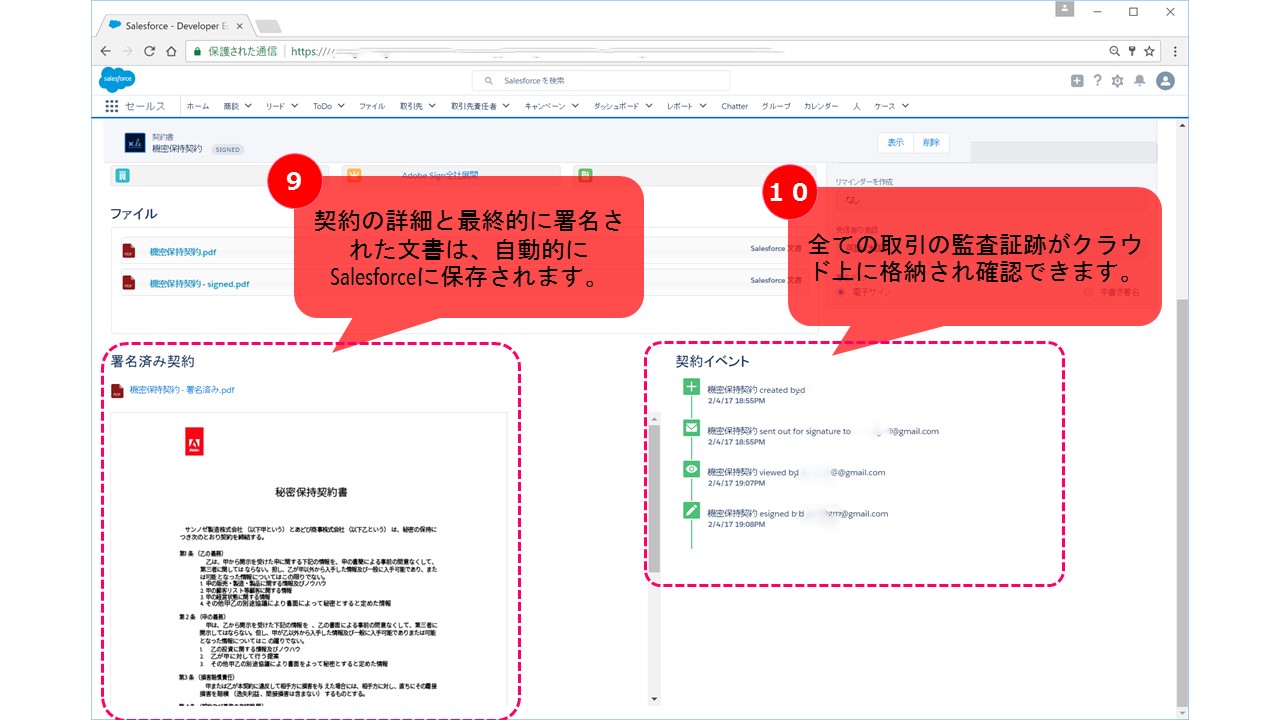Go back with the browser back arrow
The image size is (1280, 720).
coord(106,51)
